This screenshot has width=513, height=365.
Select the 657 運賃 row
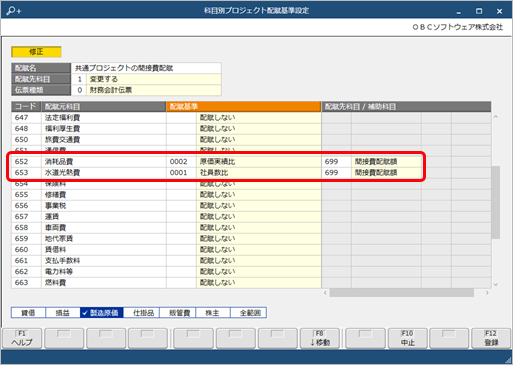[251, 217]
